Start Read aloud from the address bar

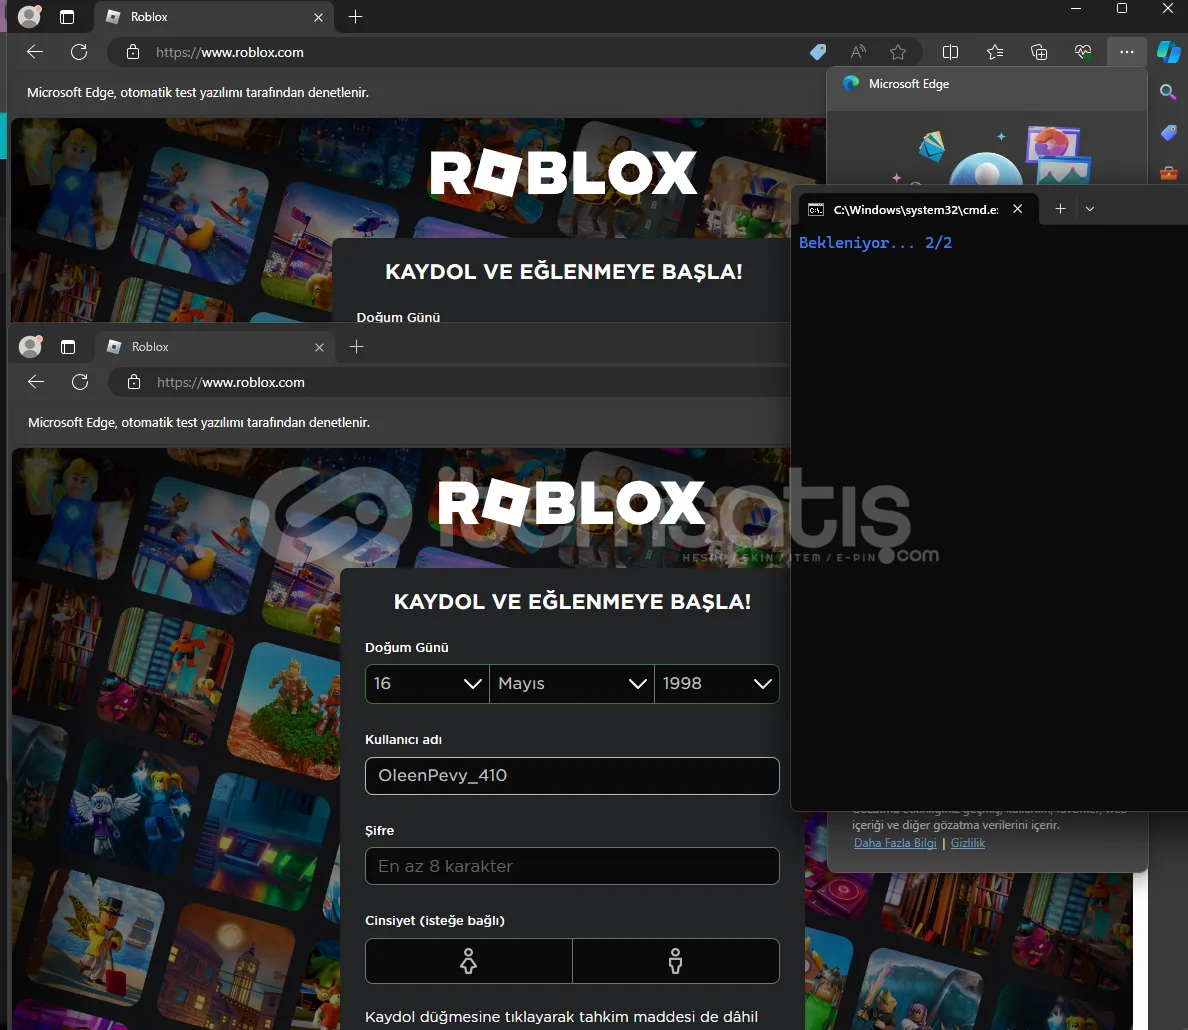(858, 52)
